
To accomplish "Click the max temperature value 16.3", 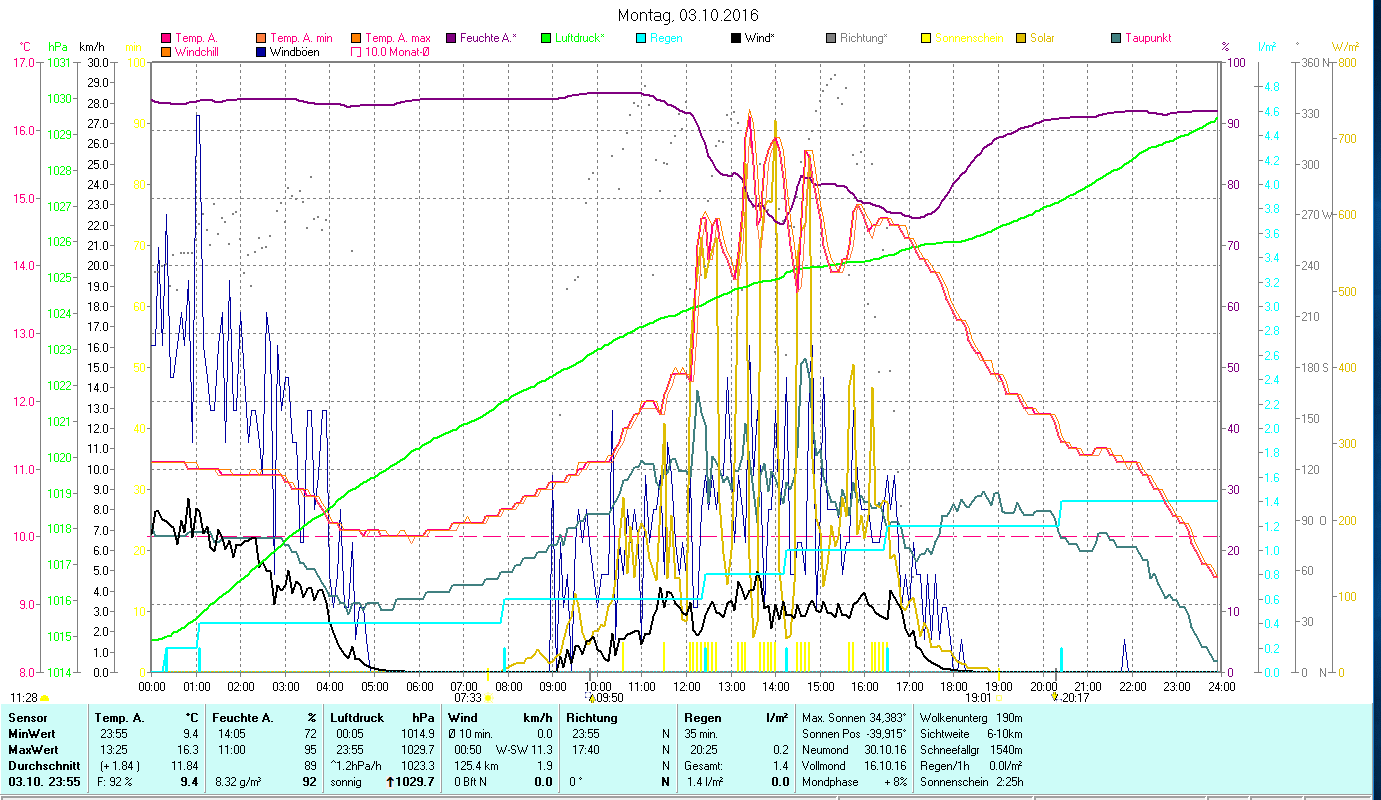I will [188, 750].
